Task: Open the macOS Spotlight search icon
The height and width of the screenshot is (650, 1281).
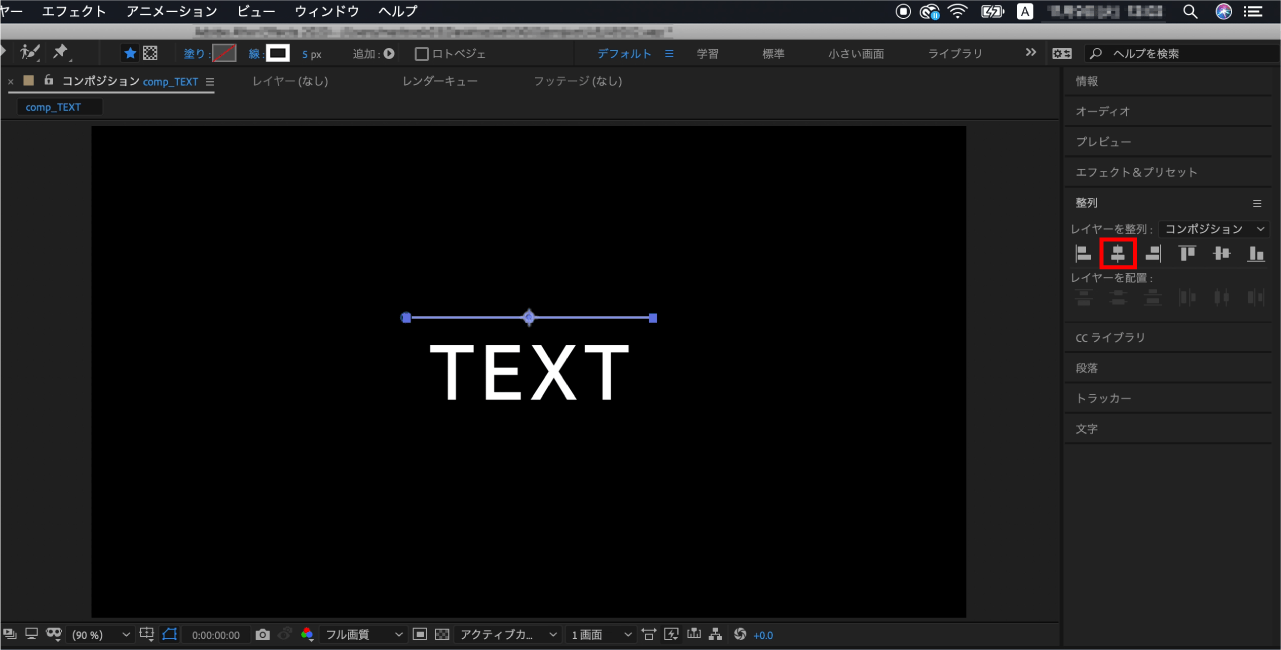Action: point(1190,12)
